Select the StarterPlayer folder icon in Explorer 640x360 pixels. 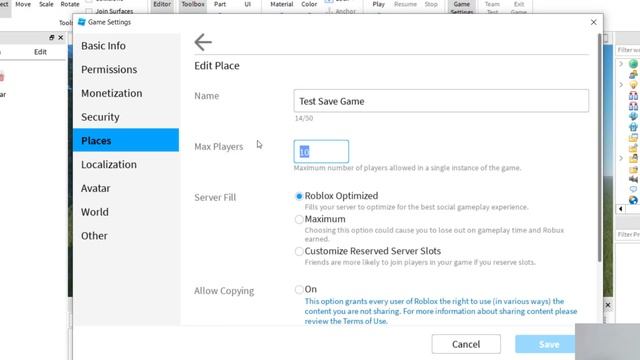coord(633,158)
